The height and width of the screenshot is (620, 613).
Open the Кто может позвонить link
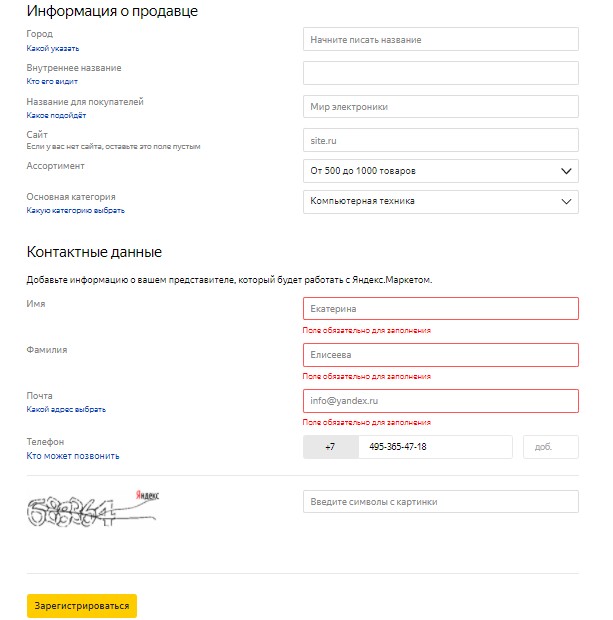(73, 456)
